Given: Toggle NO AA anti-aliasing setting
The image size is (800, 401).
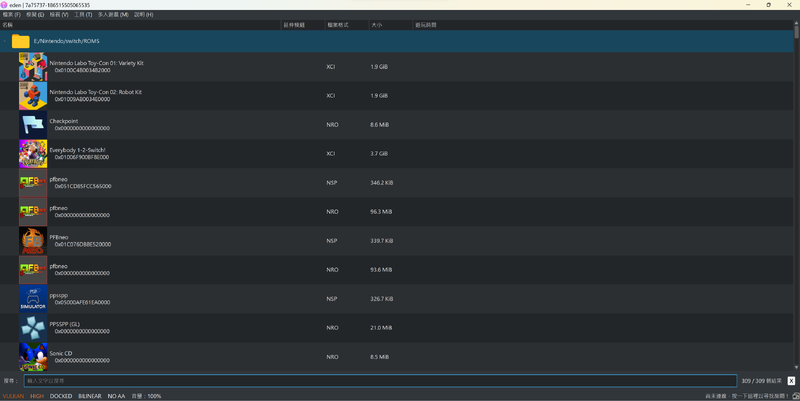Looking at the screenshot, I should click(x=116, y=396).
